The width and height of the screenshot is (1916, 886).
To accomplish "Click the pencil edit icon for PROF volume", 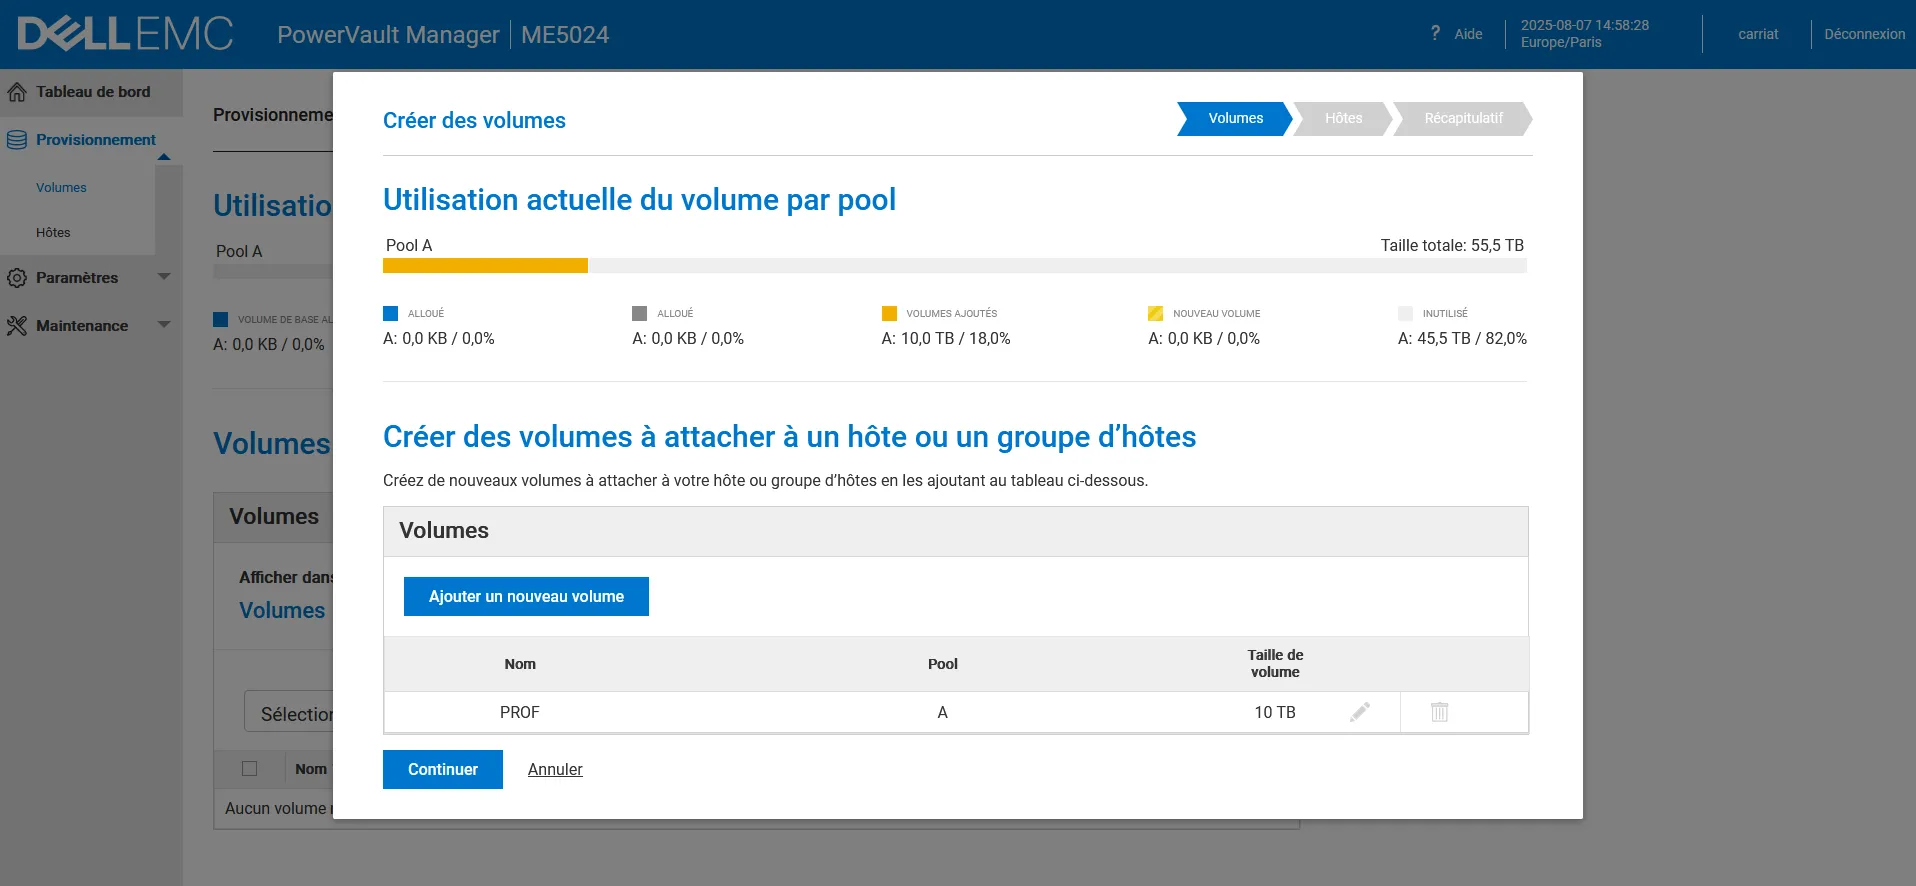I will pos(1360,712).
